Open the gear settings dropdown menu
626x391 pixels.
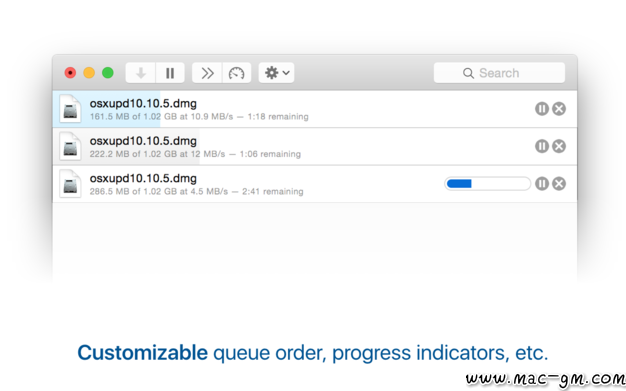[276, 73]
